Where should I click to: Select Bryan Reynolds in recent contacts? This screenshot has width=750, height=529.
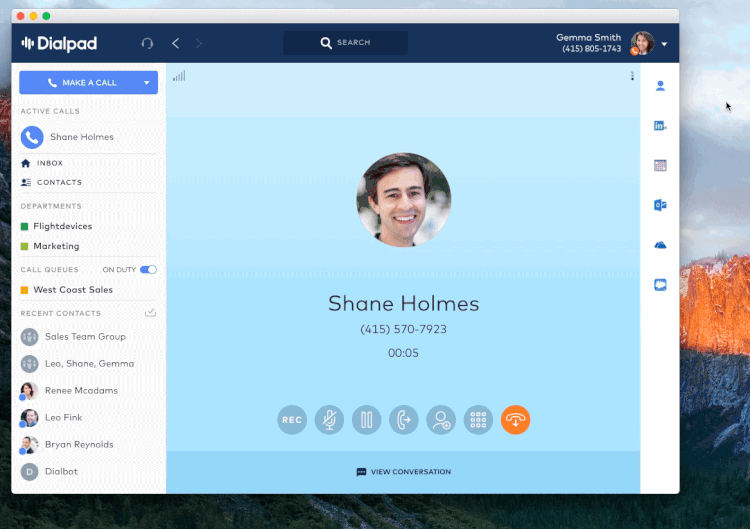click(x=88, y=444)
